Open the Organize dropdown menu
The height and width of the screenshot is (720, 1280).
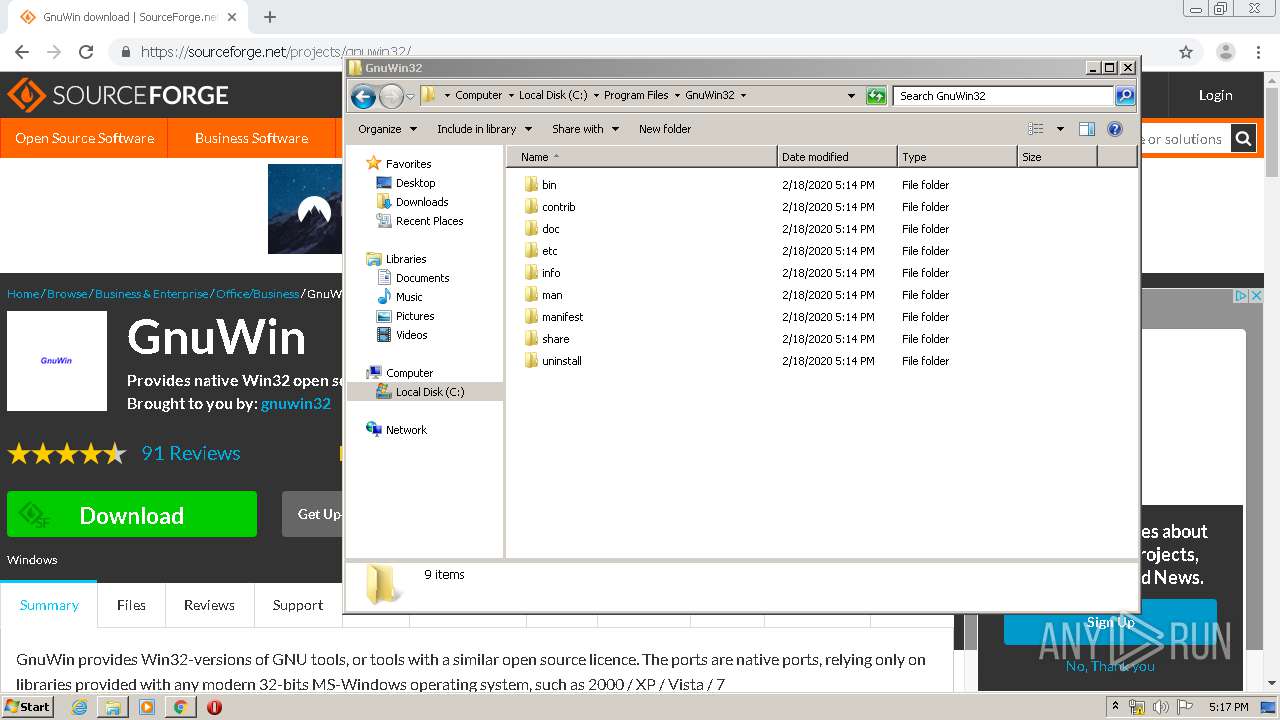tap(387, 129)
